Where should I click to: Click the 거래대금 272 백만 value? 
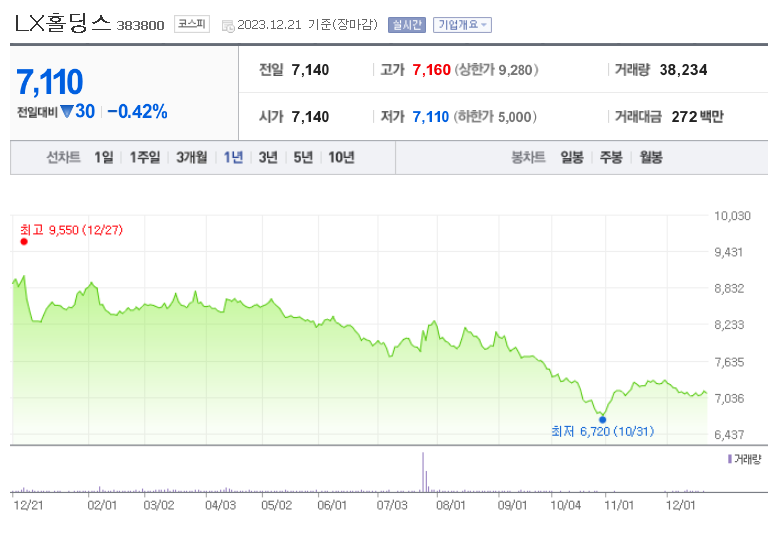click(697, 117)
